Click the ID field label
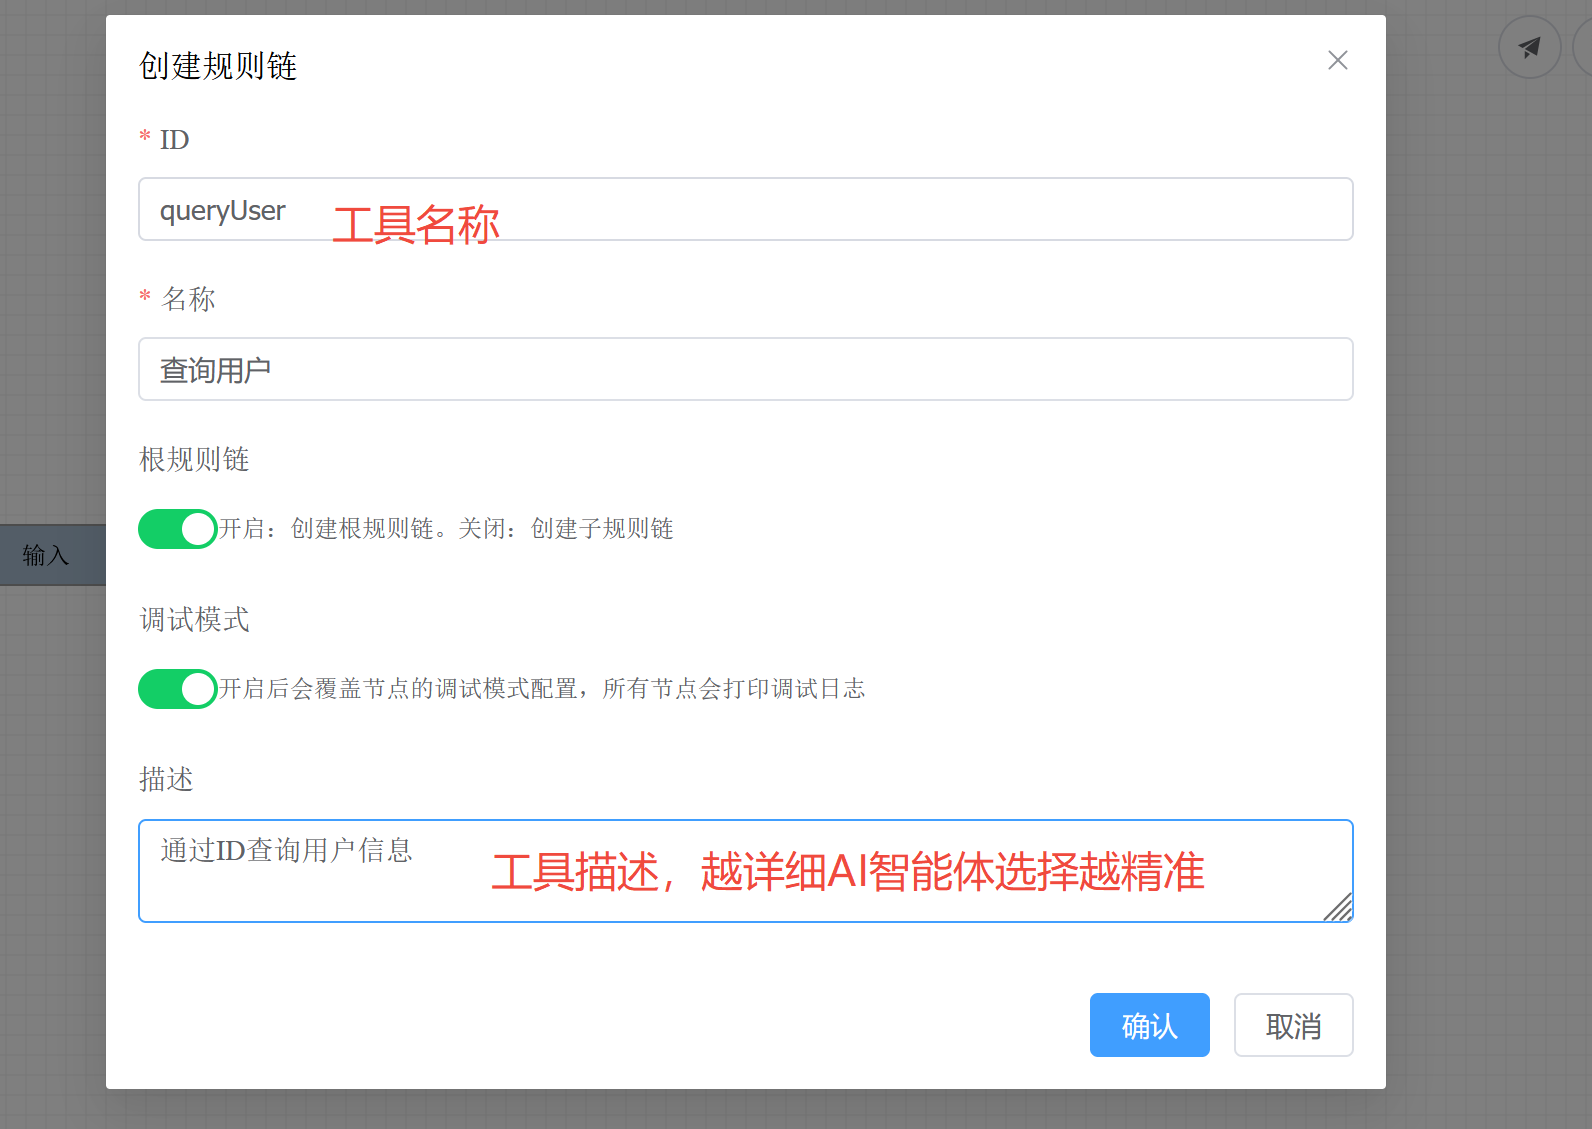1592x1129 pixels. point(174,140)
